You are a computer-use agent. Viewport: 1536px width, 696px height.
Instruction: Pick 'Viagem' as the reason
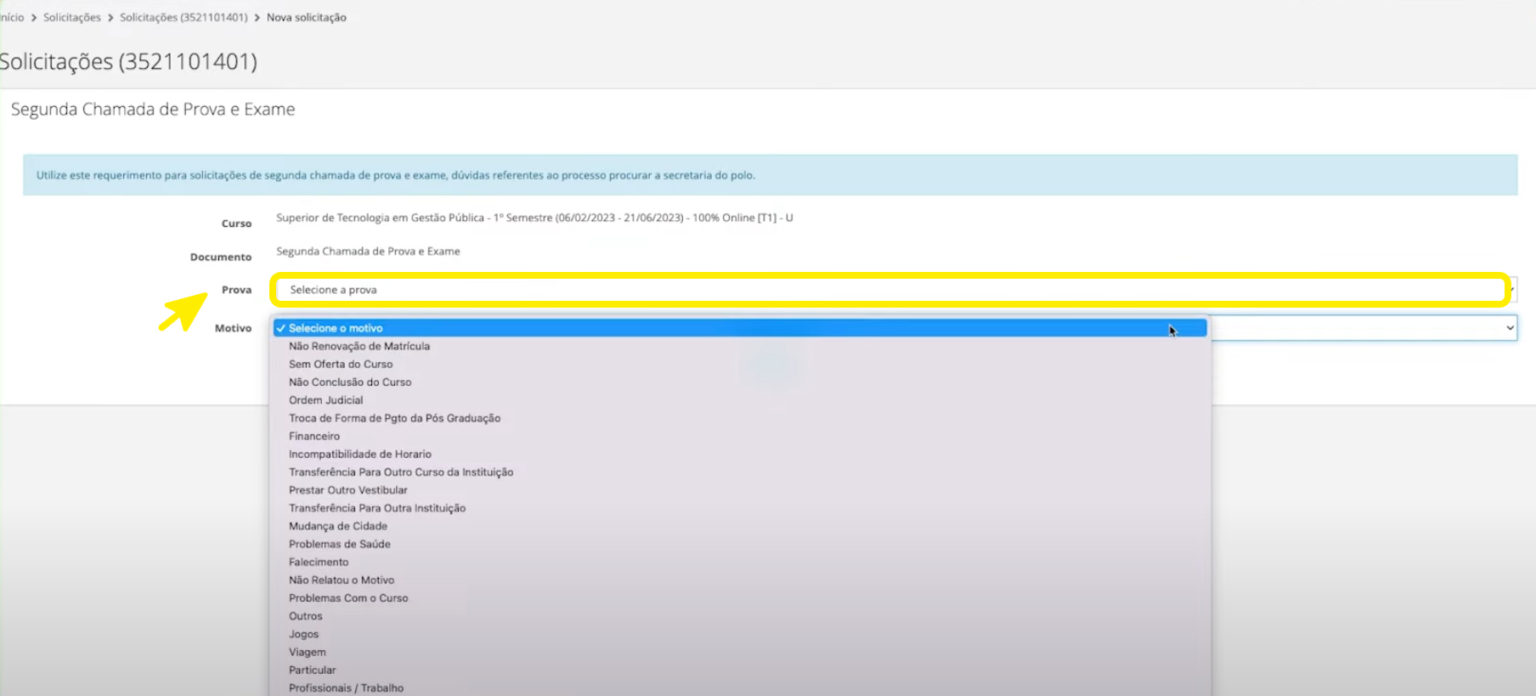pyautogui.click(x=307, y=652)
